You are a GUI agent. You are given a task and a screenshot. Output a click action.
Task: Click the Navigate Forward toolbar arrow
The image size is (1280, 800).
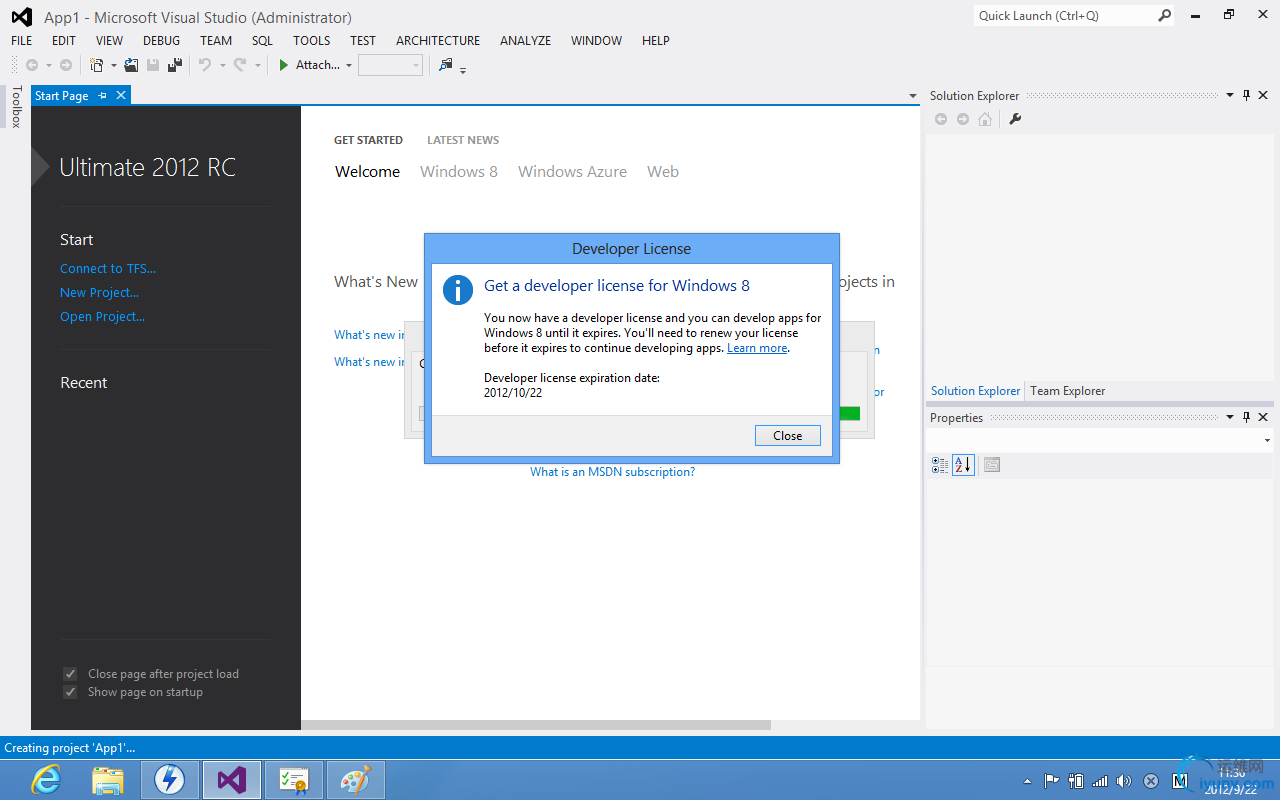[x=66, y=65]
